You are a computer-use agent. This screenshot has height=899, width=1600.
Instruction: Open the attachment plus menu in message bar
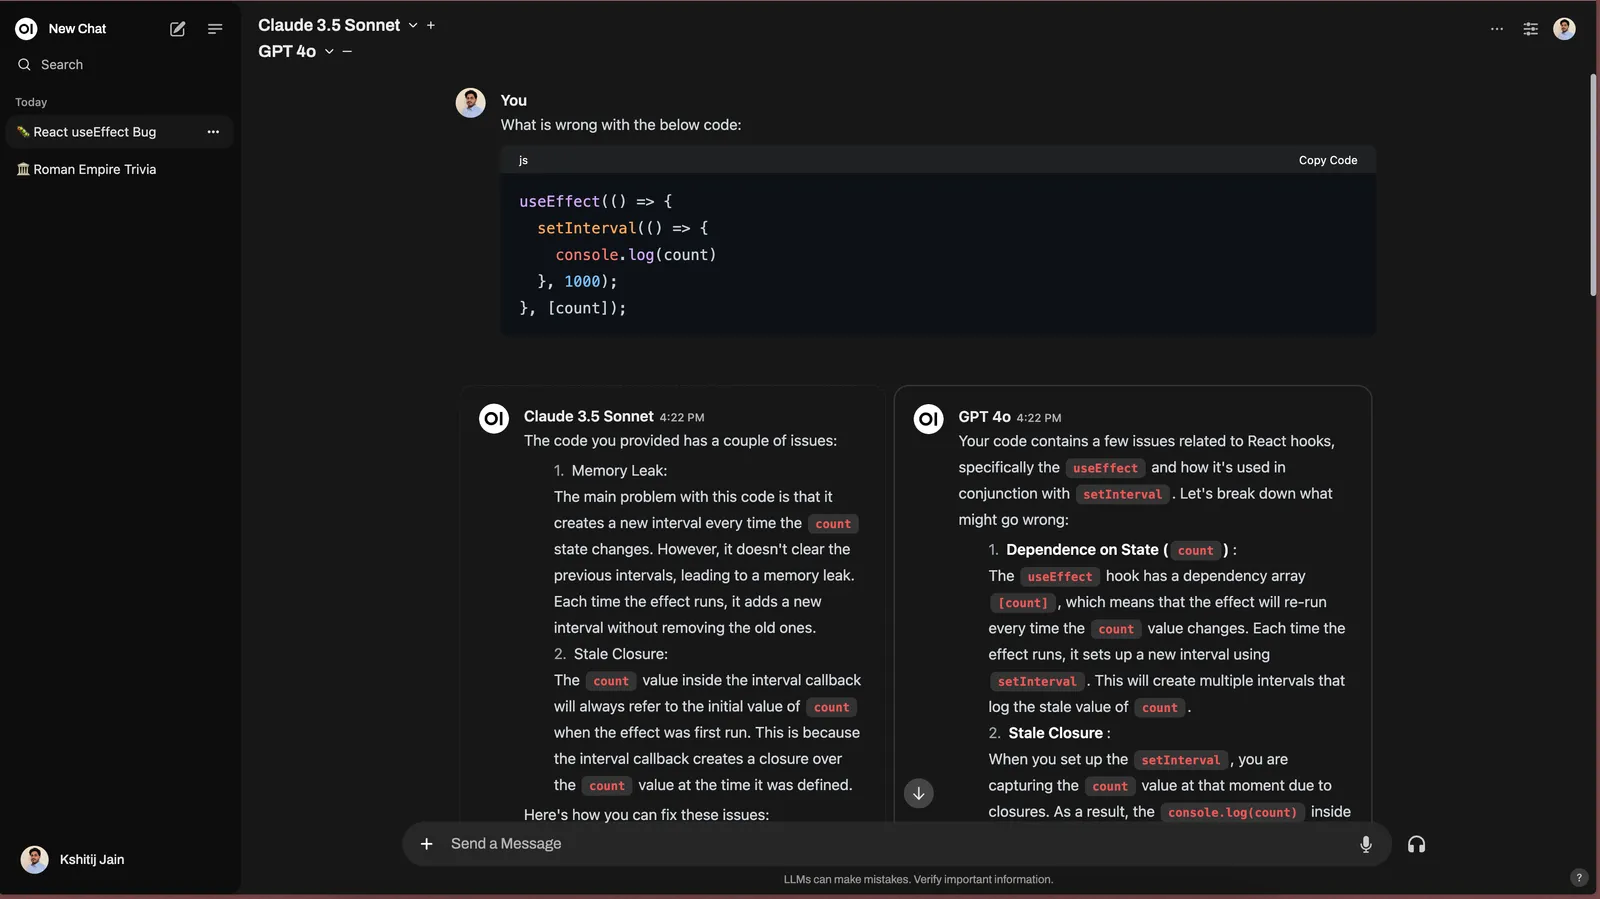pyautogui.click(x=427, y=844)
